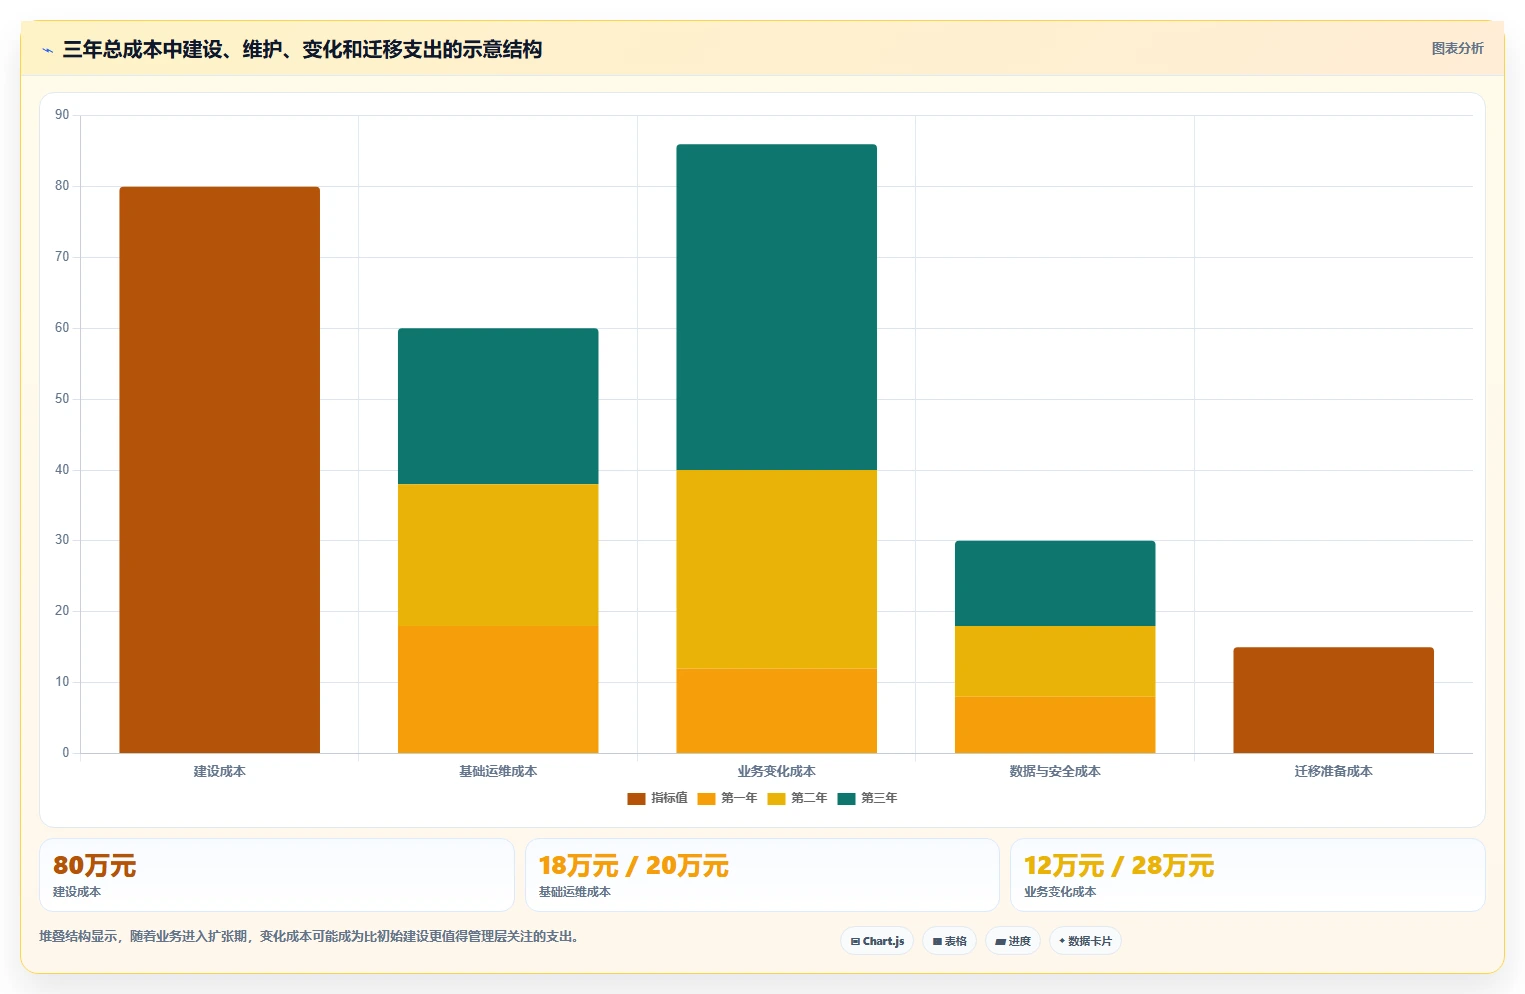Click the yellow 第二年 legend color box
1525x994 pixels.
[x=776, y=798]
